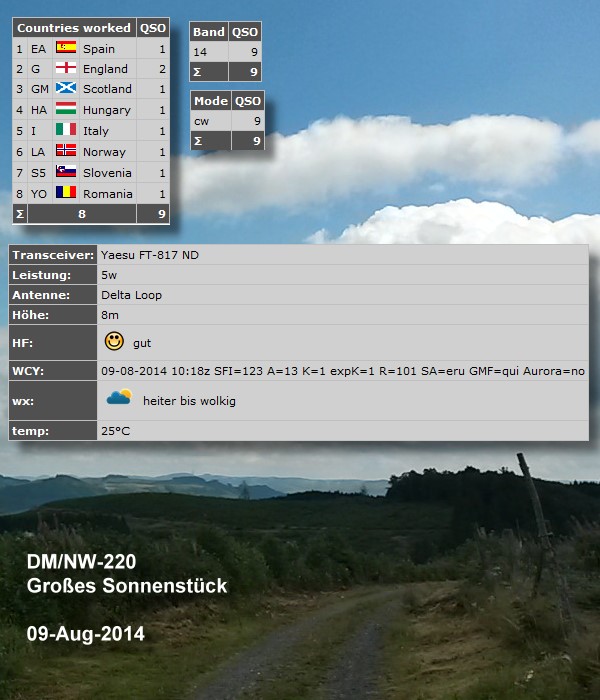Click the Countries worked table header

coord(73,28)
